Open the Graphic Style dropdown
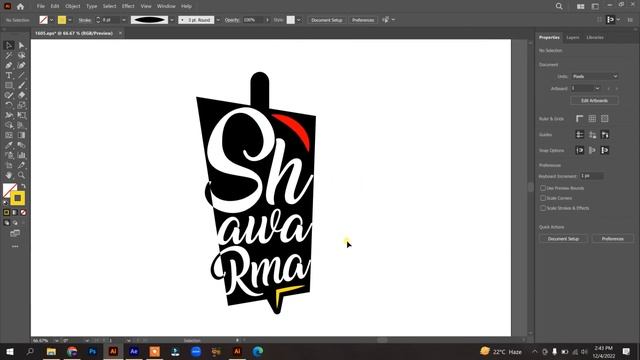 point(299,20)
